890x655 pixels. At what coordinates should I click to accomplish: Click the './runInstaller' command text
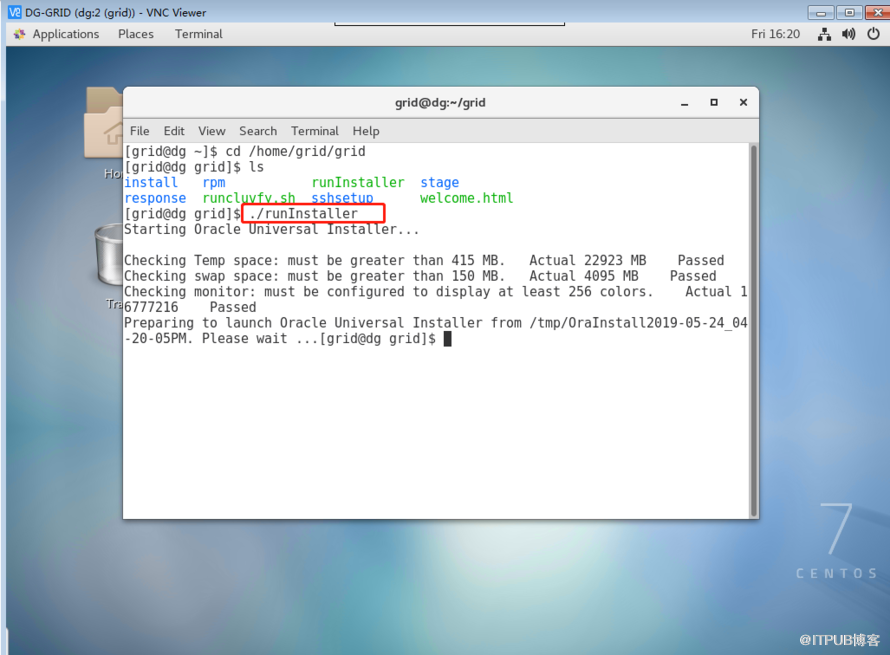[x=304, y=214]
